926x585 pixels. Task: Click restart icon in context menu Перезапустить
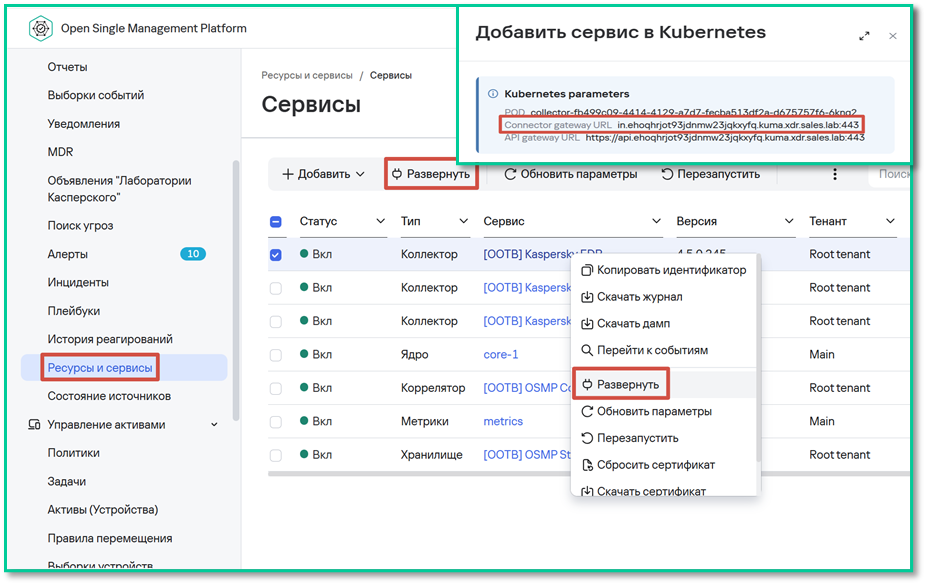point(587,438)
